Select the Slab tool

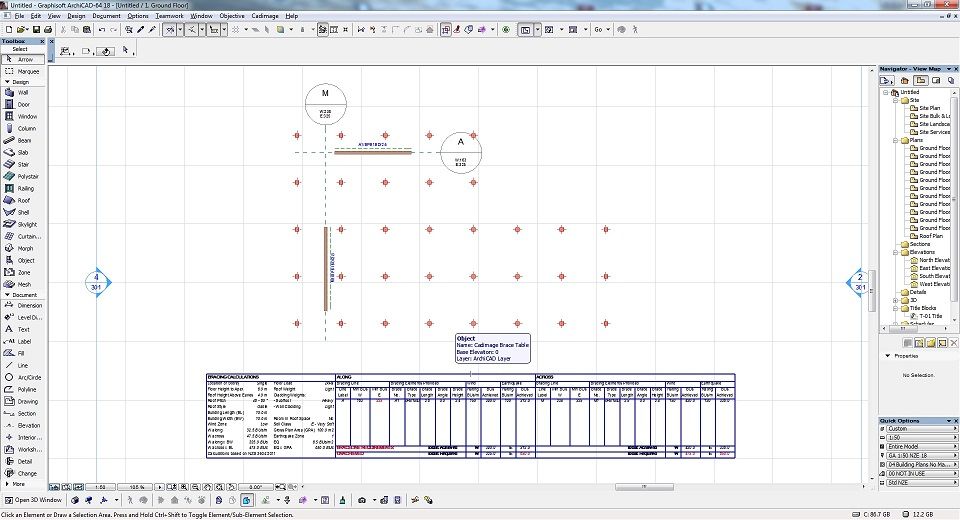pyautogui.click(x=23, y=153)
